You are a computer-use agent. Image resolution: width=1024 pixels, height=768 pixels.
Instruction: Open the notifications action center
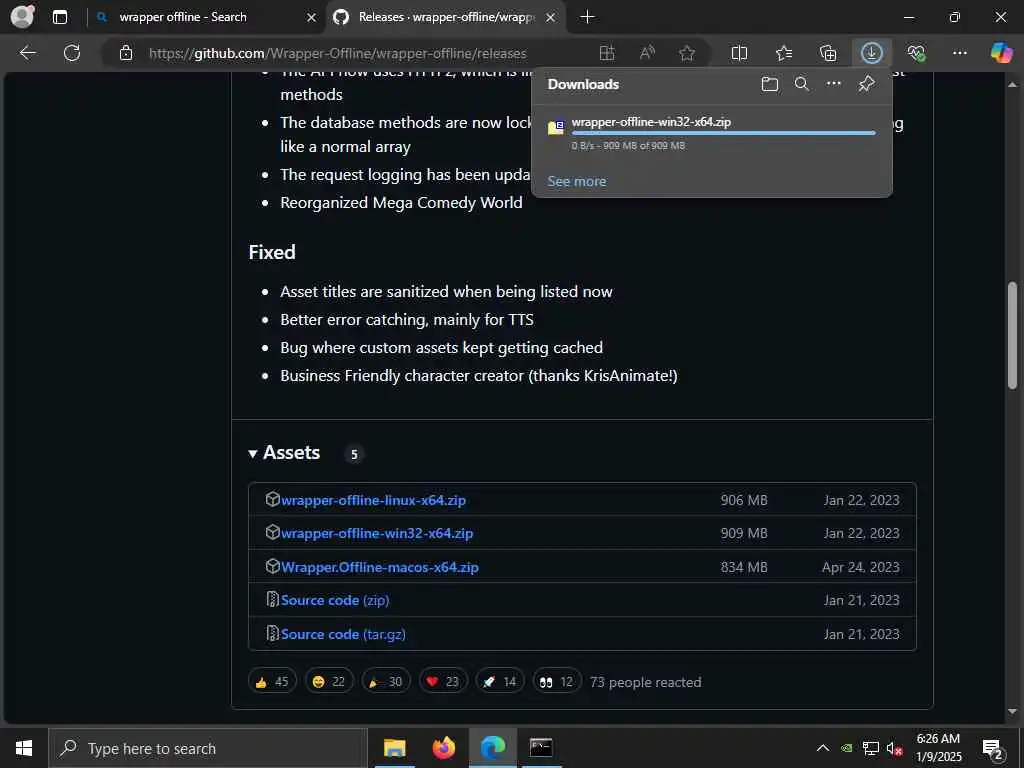(x=993, y=749)
